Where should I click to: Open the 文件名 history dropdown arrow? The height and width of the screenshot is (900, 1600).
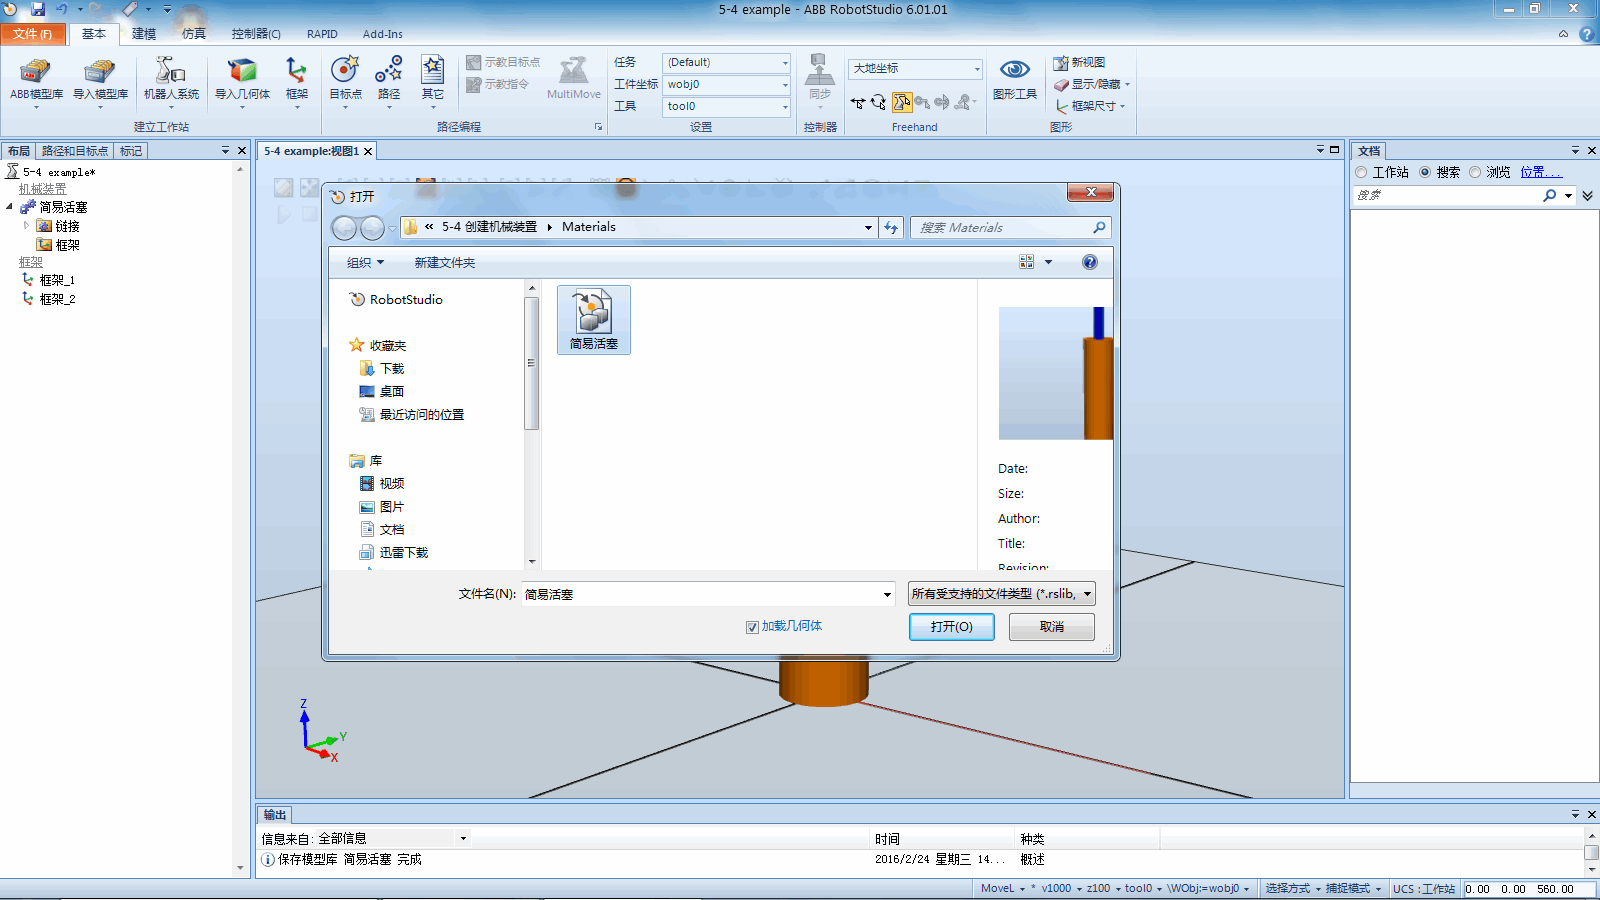point(887,595)
